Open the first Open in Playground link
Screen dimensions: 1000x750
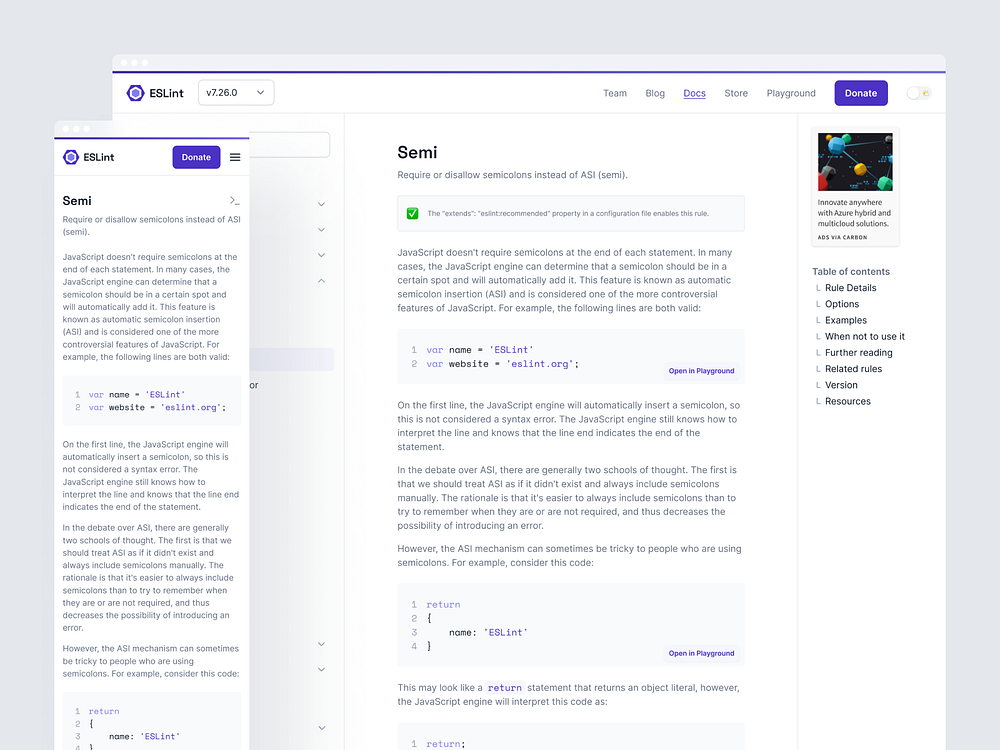click(x=701, y=370)
